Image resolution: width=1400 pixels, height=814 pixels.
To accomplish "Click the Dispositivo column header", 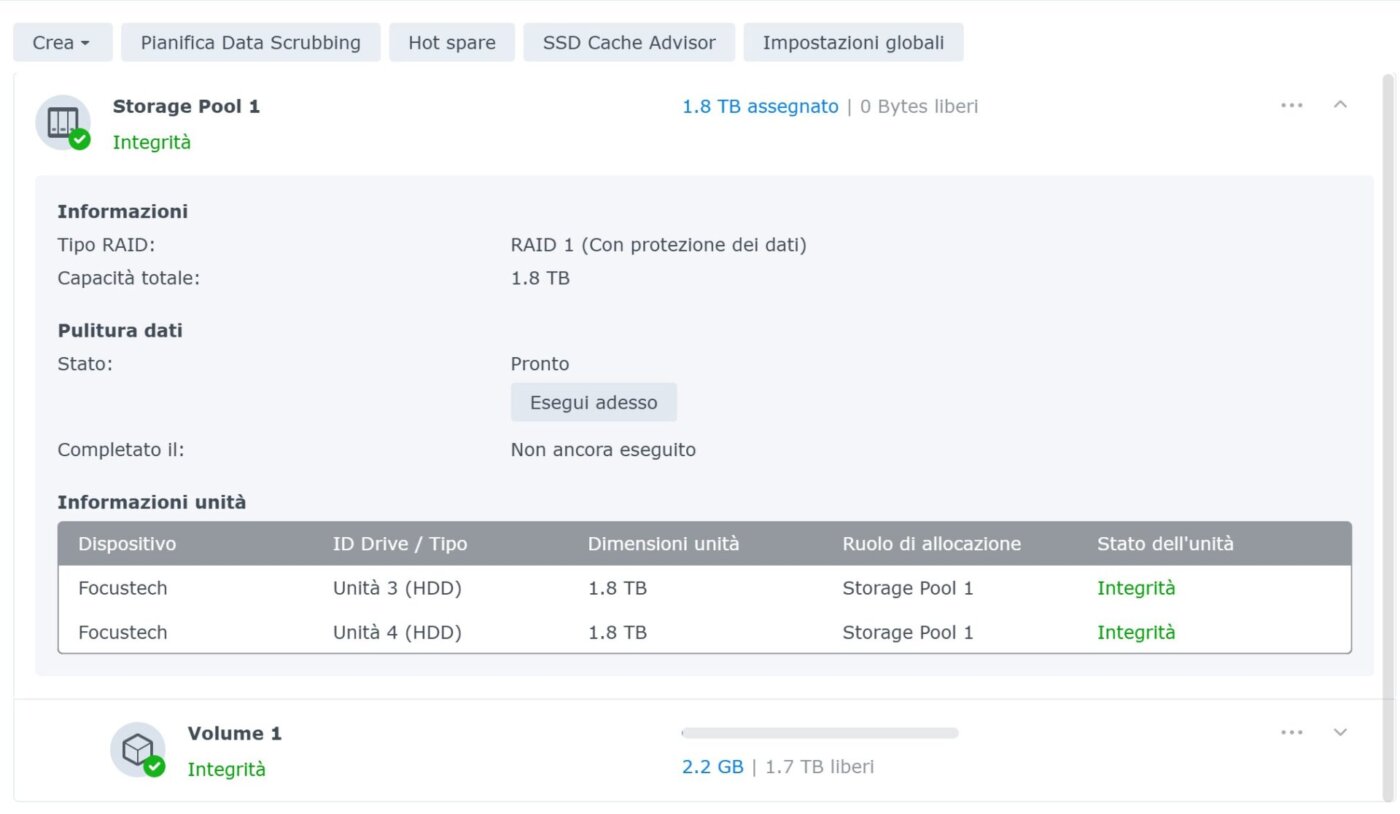I will [x=127, y=544].
